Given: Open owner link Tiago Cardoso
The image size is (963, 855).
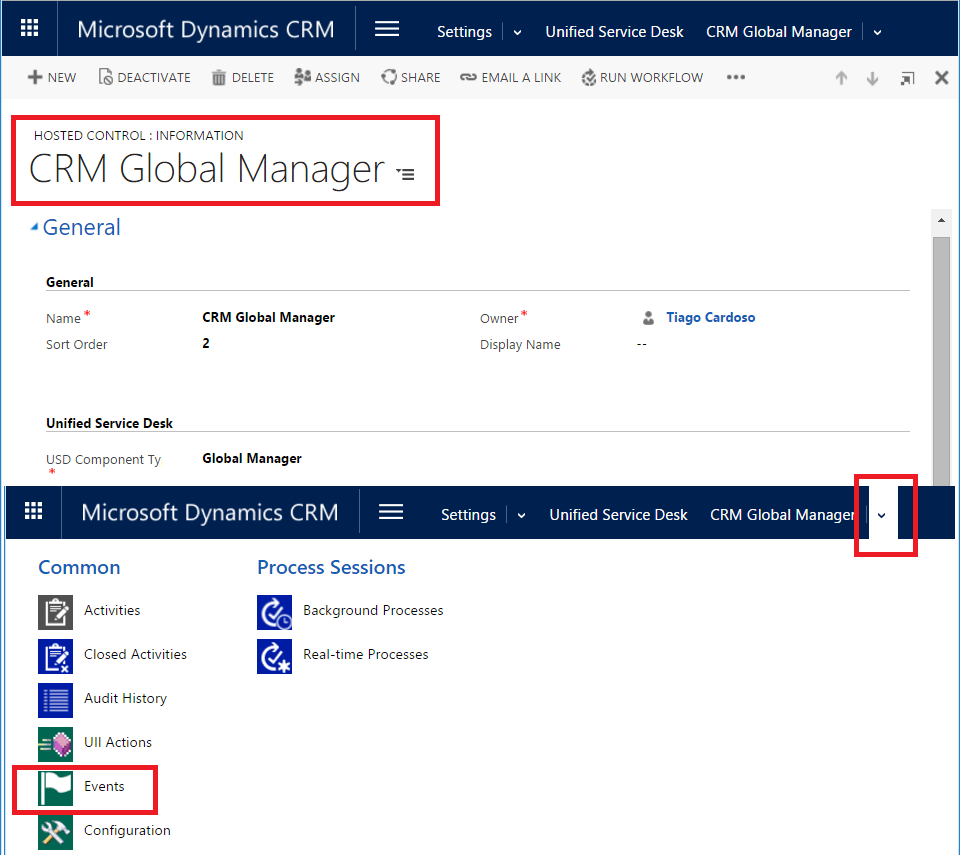Looking at the screenshot, I should tap(710, 318).
